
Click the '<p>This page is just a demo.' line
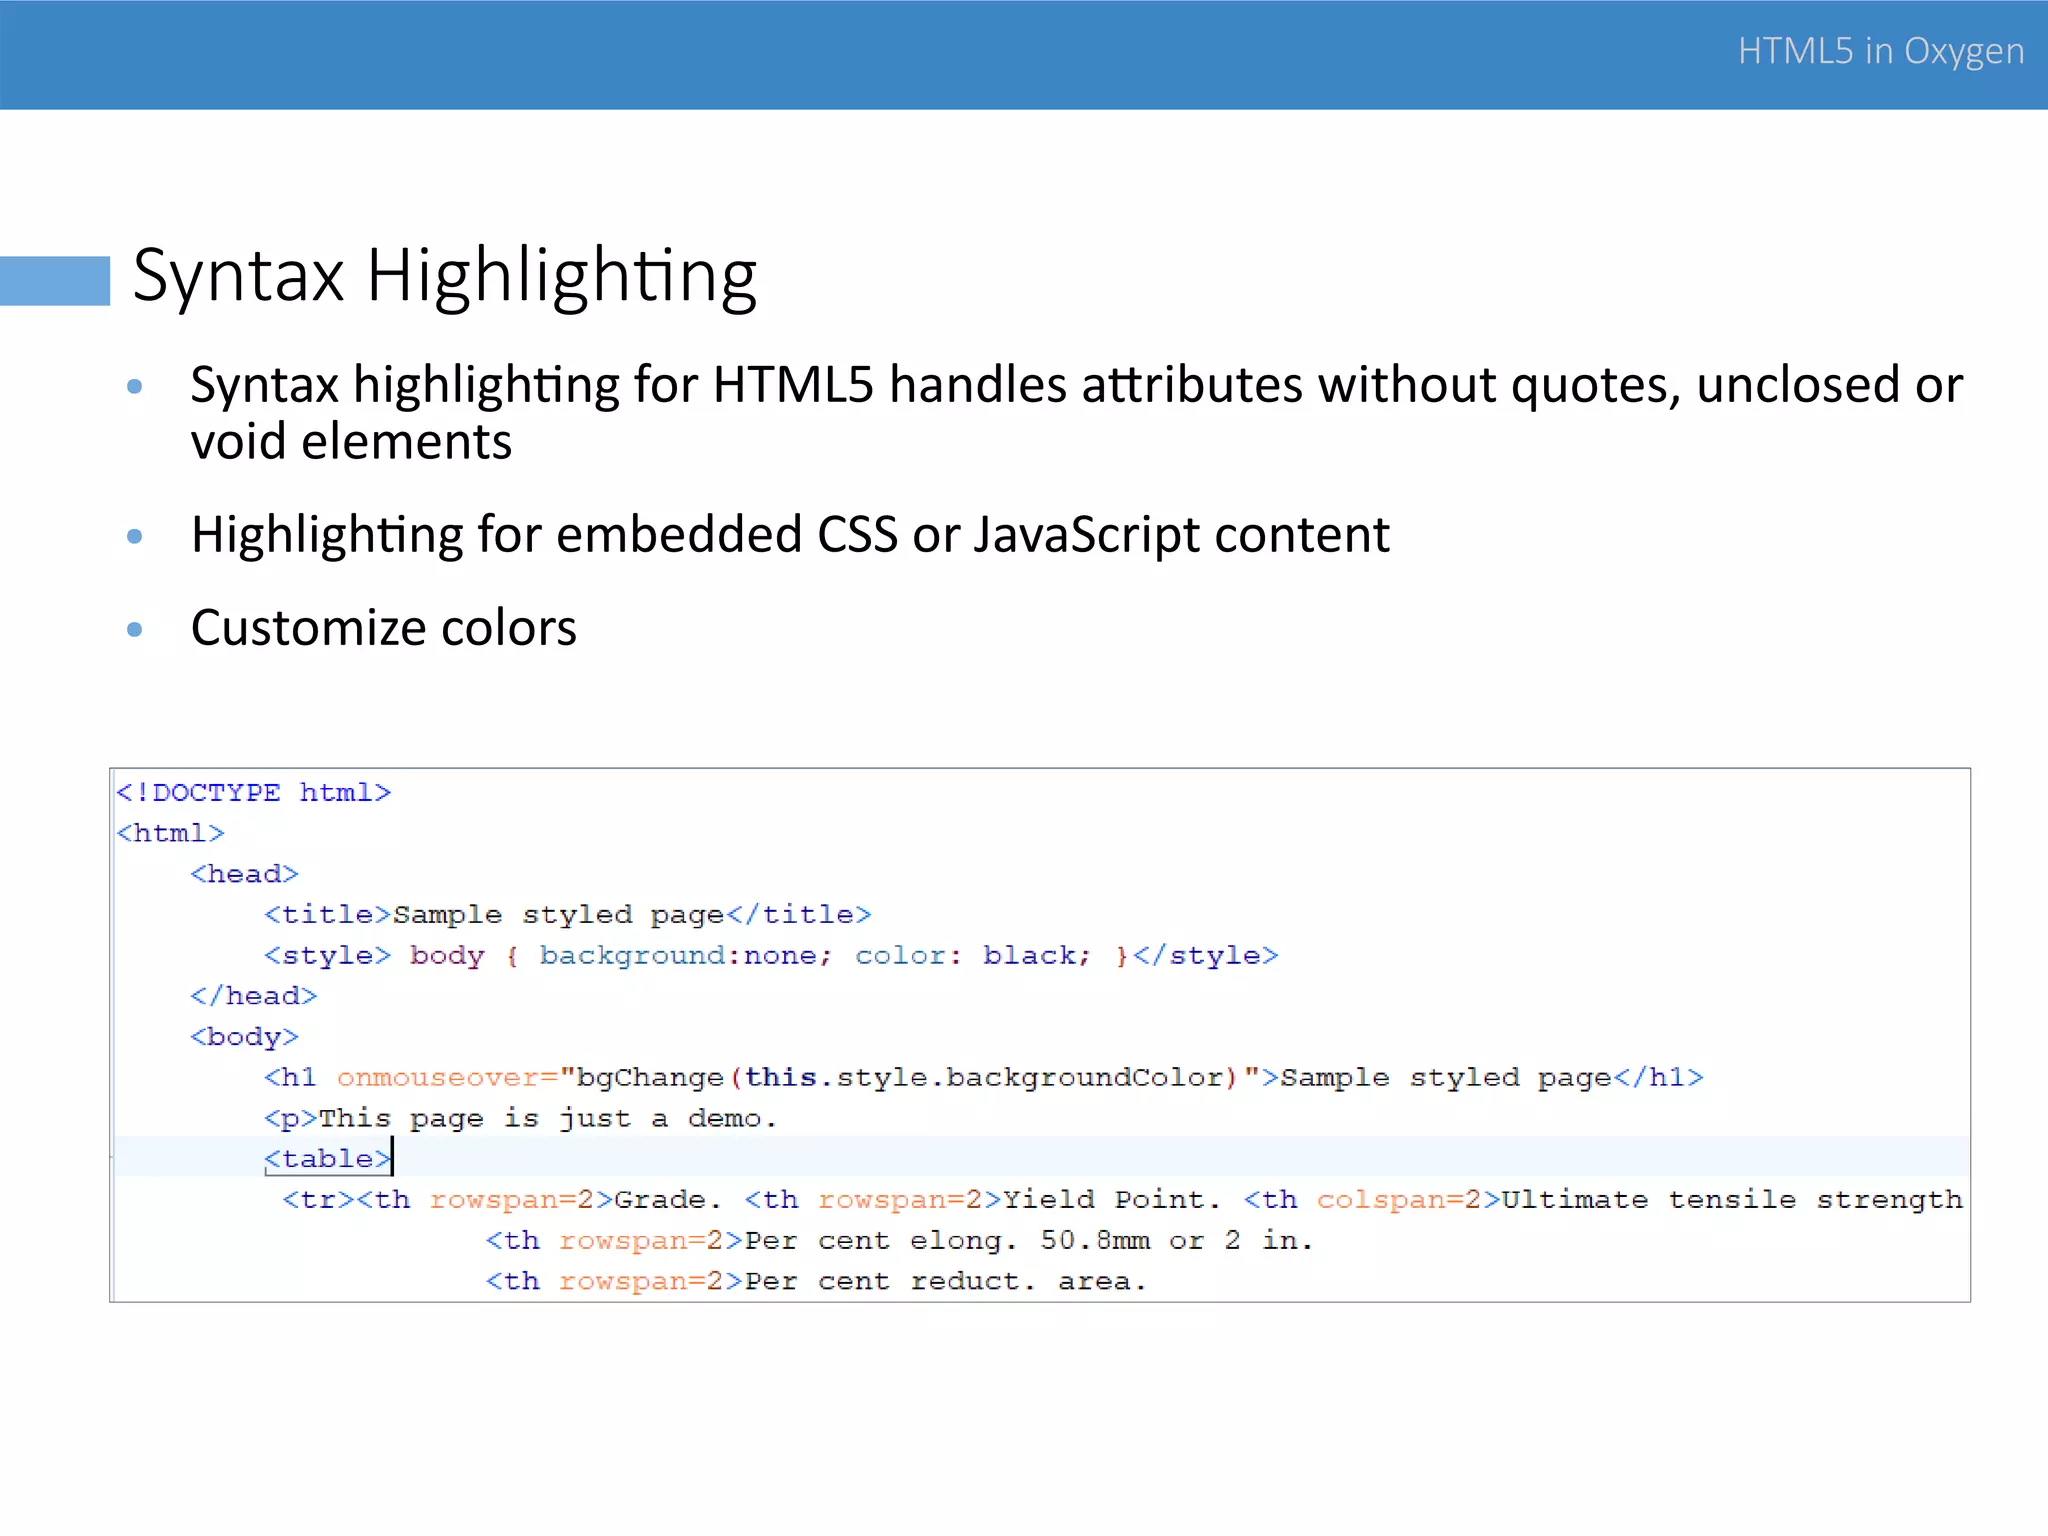521,1119
